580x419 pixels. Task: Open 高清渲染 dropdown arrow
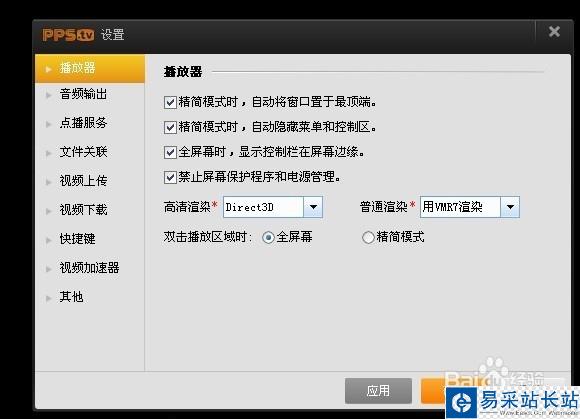pos(313,207)
